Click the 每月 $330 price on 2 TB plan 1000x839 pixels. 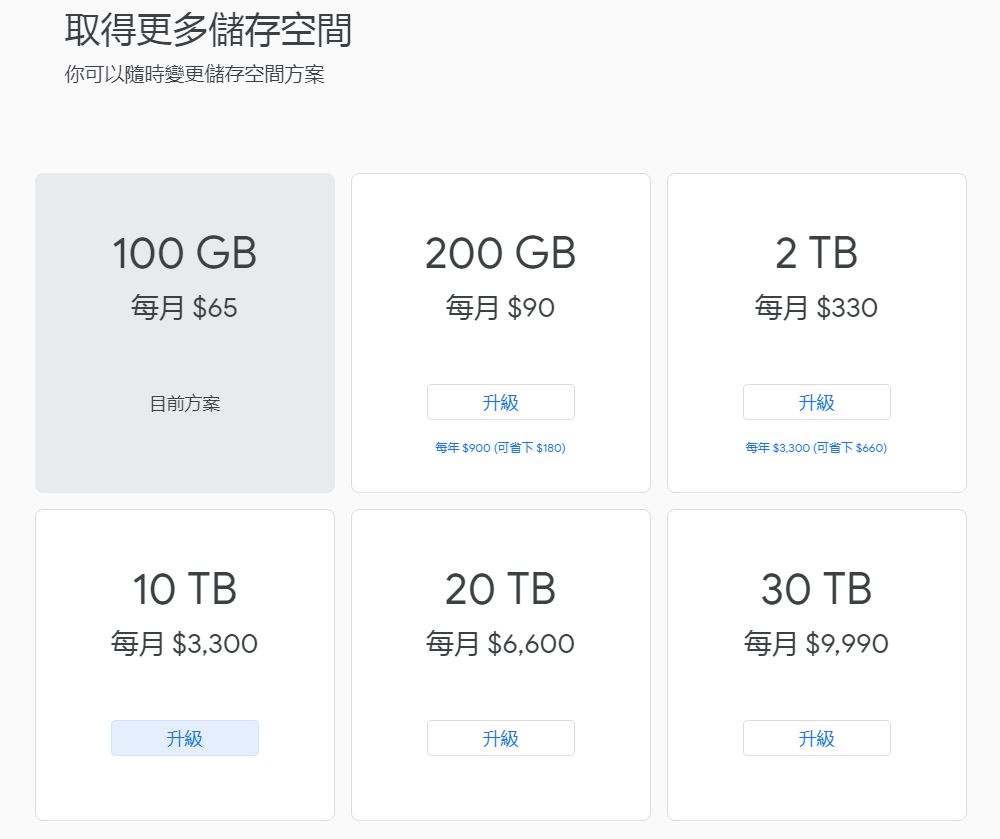click(816, 308)
